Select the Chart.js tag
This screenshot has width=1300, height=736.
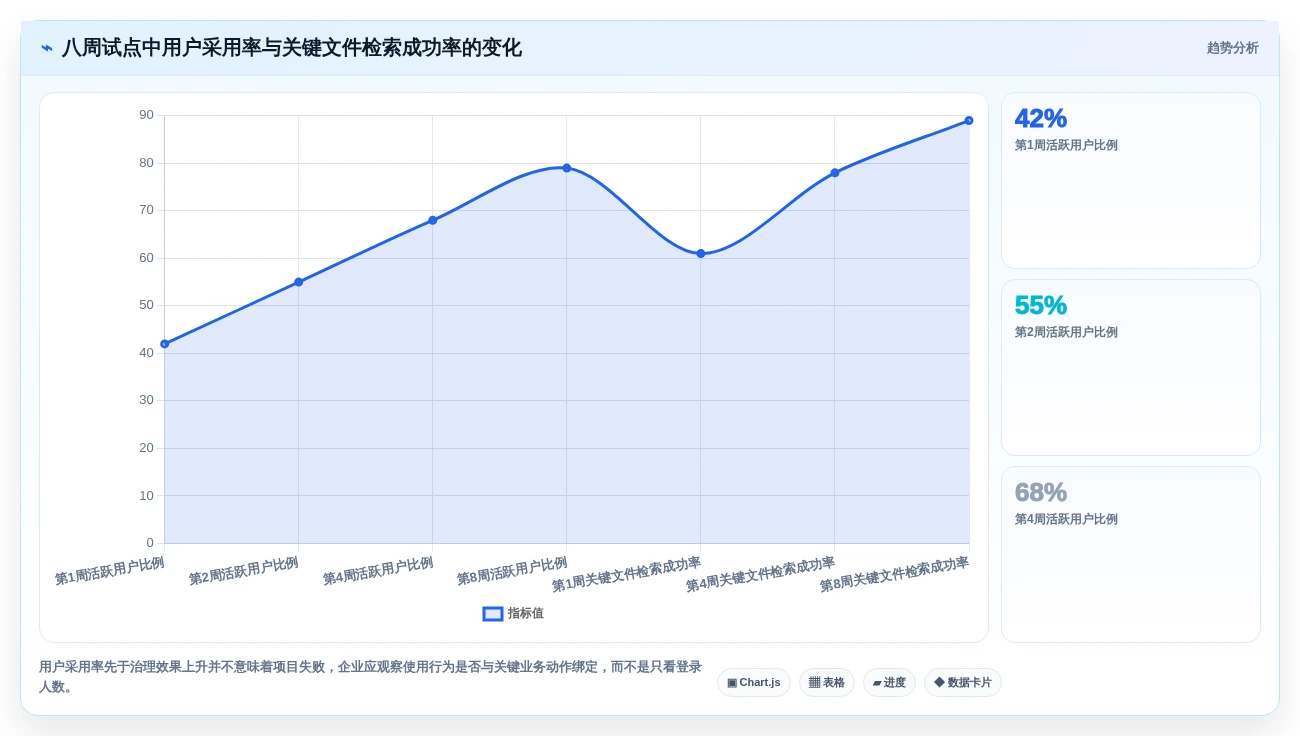coord(754,682)
